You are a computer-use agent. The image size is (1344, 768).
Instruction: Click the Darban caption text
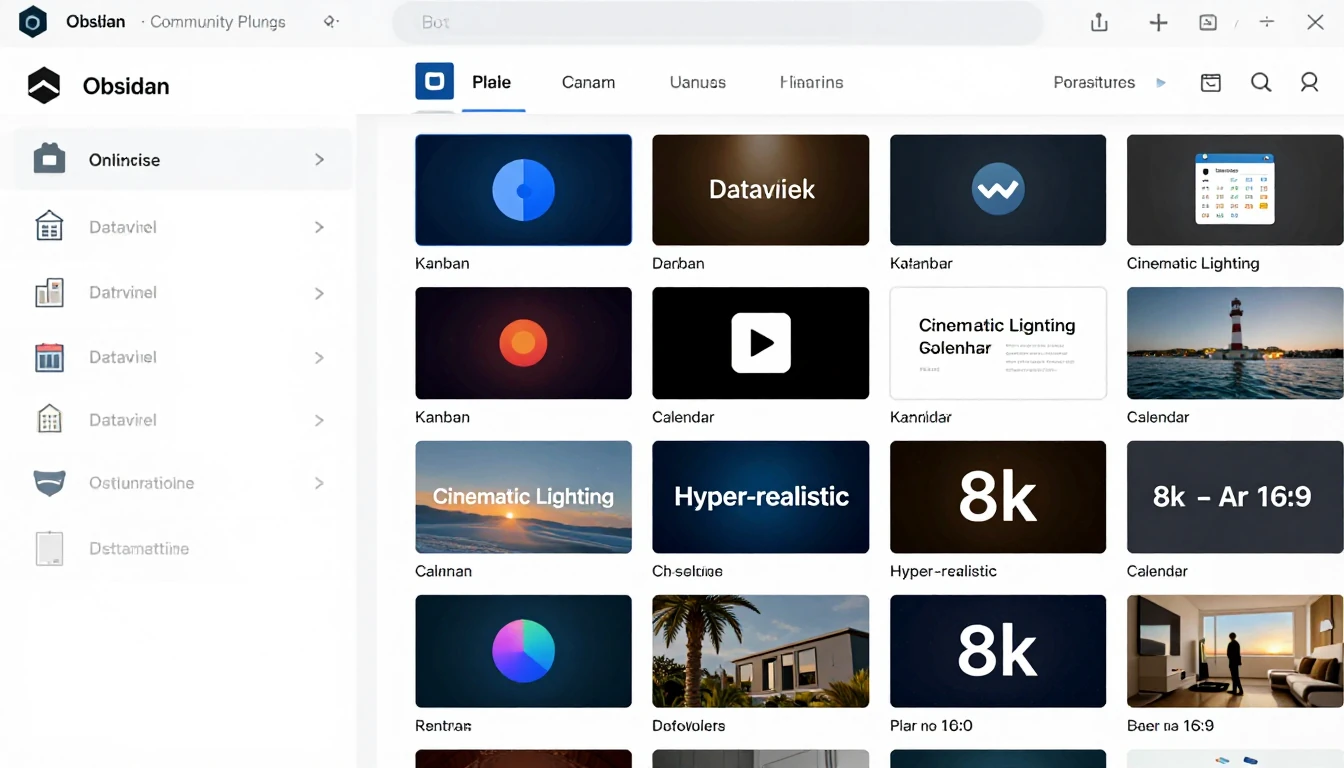(x=678, y=264)
